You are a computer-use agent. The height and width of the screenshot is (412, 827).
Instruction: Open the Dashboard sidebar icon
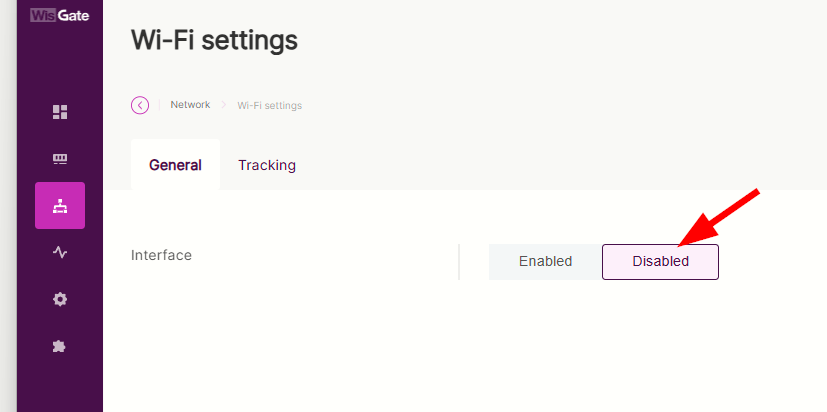coord(60,112)
